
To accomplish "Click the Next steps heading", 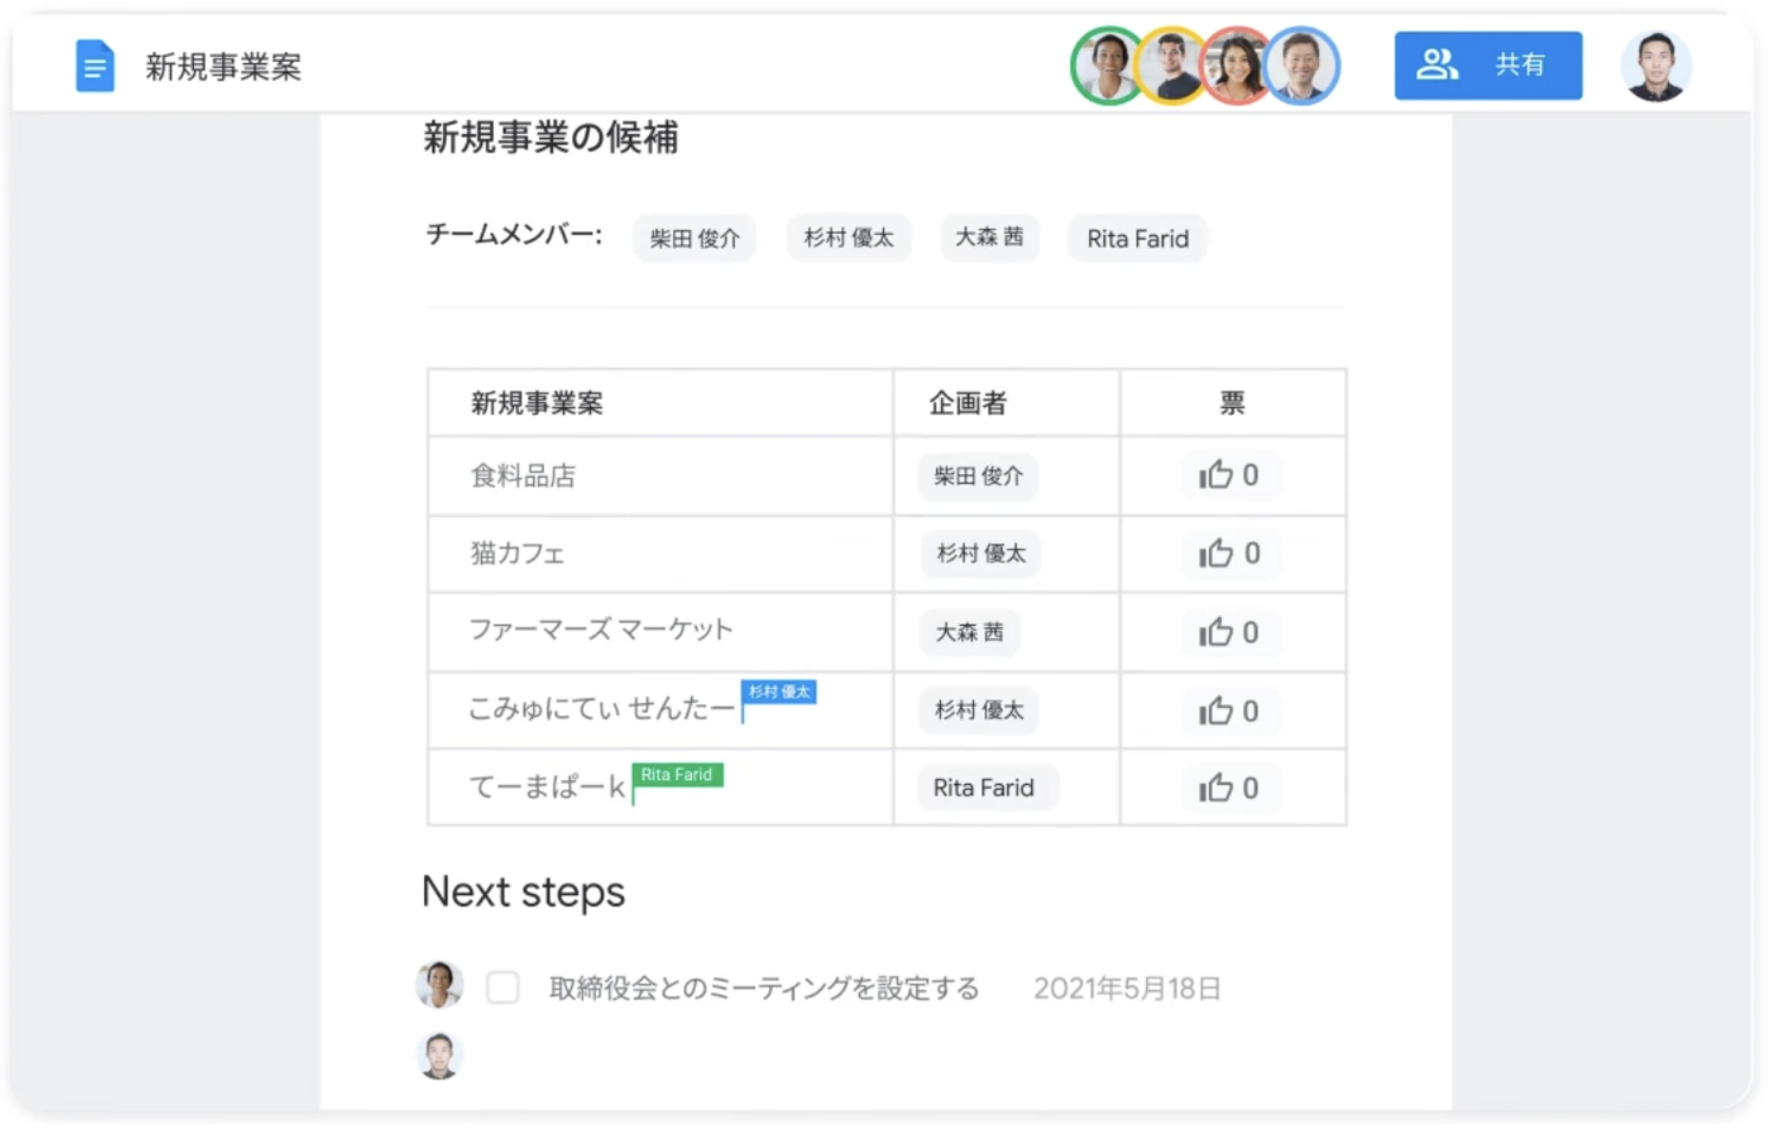I will pyautogui.click(x=523, y=891).
